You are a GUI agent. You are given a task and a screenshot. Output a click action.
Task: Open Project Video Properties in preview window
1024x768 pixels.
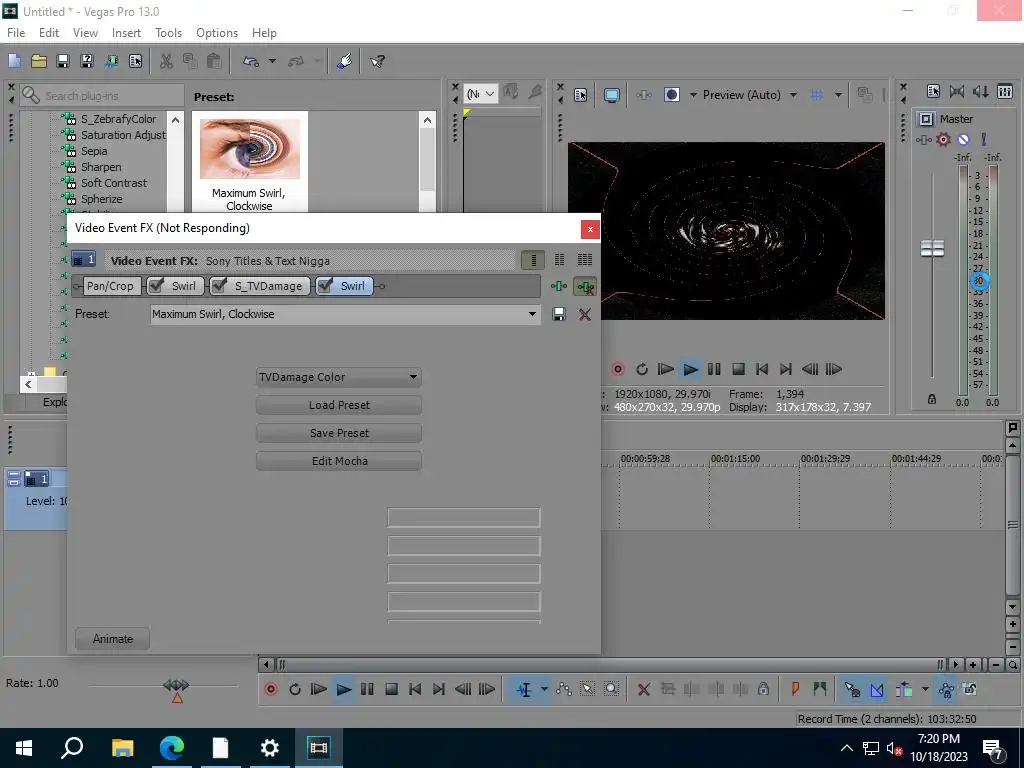click(x=581, y=95)
